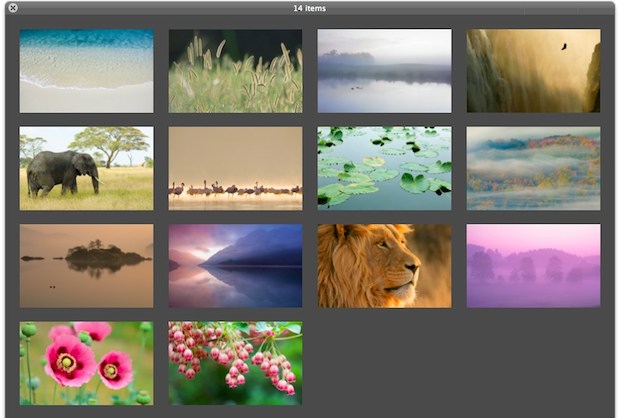Viewport: 620px width, 418px height.
Task: Close the index sheet with X button
Action: point(12,8)
